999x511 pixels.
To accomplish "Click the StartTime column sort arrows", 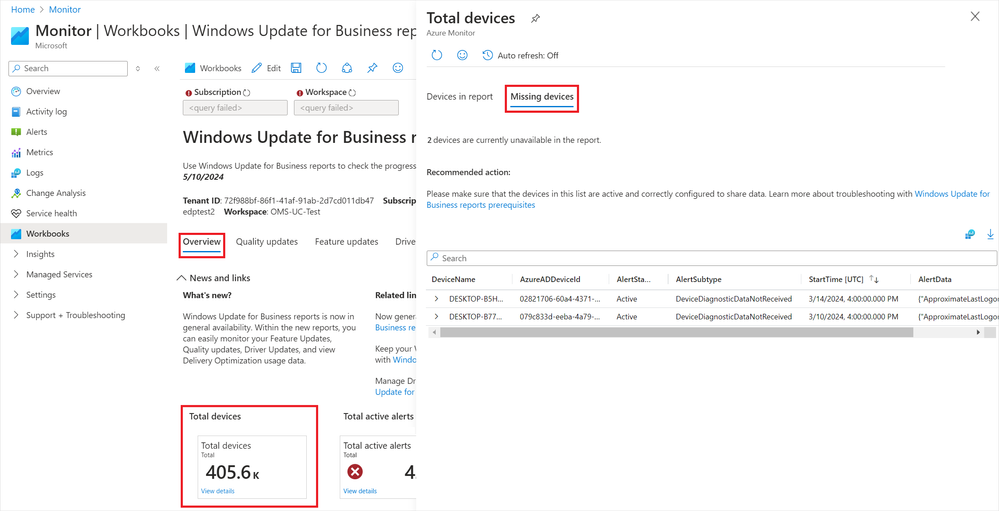I will pyautogui.click(x=874, y=280).
